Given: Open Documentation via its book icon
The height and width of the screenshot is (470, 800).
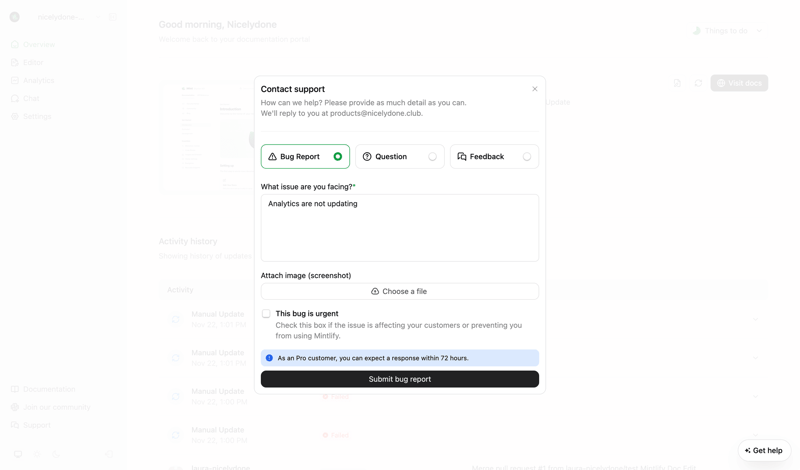Looking at the screenshot, I should point(15,389).
